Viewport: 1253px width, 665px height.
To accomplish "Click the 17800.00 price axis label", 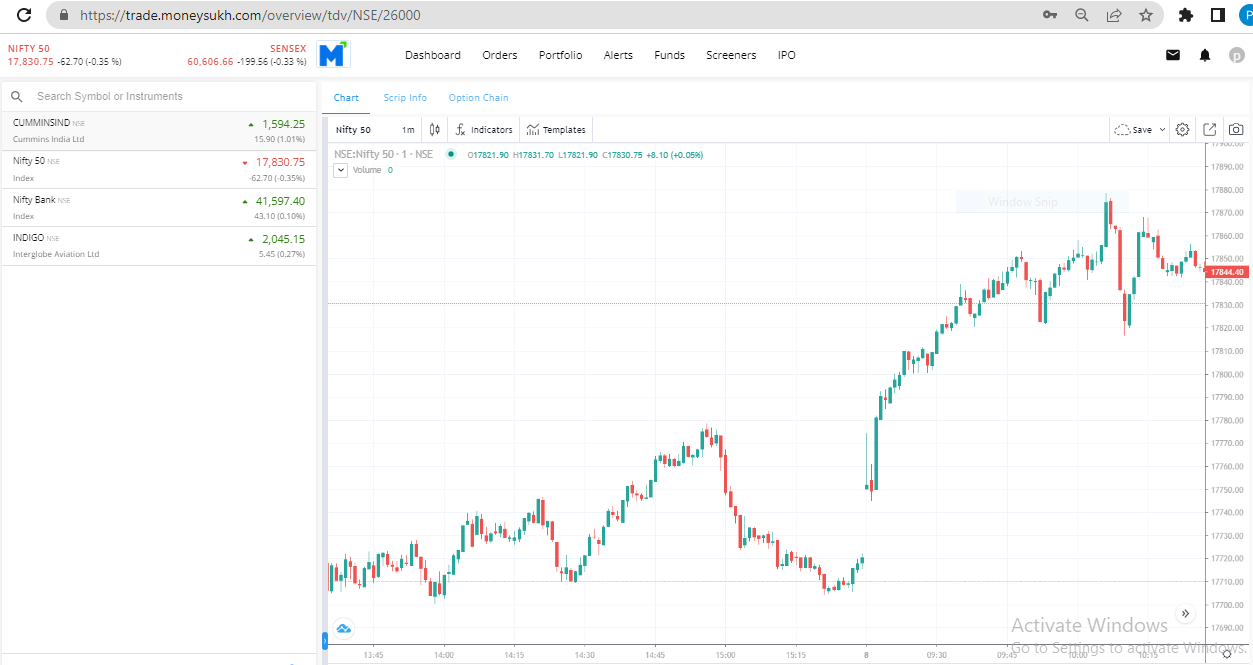I will (1227, 374).
